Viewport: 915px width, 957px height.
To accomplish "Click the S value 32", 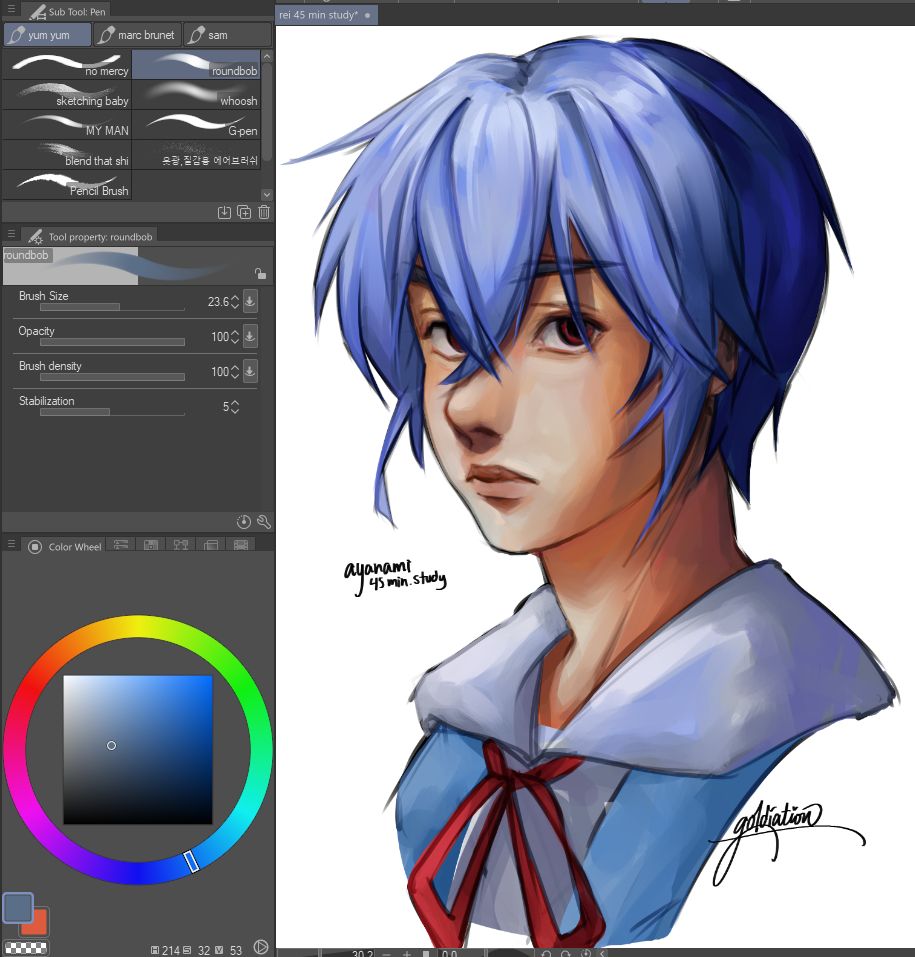I will [x=204, y=950].
